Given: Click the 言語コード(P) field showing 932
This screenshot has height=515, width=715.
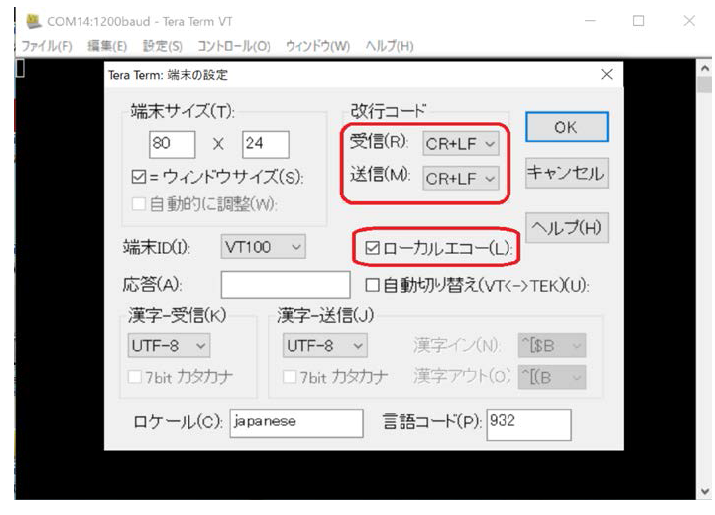Looking at the screenshot, I should (529, 425).
